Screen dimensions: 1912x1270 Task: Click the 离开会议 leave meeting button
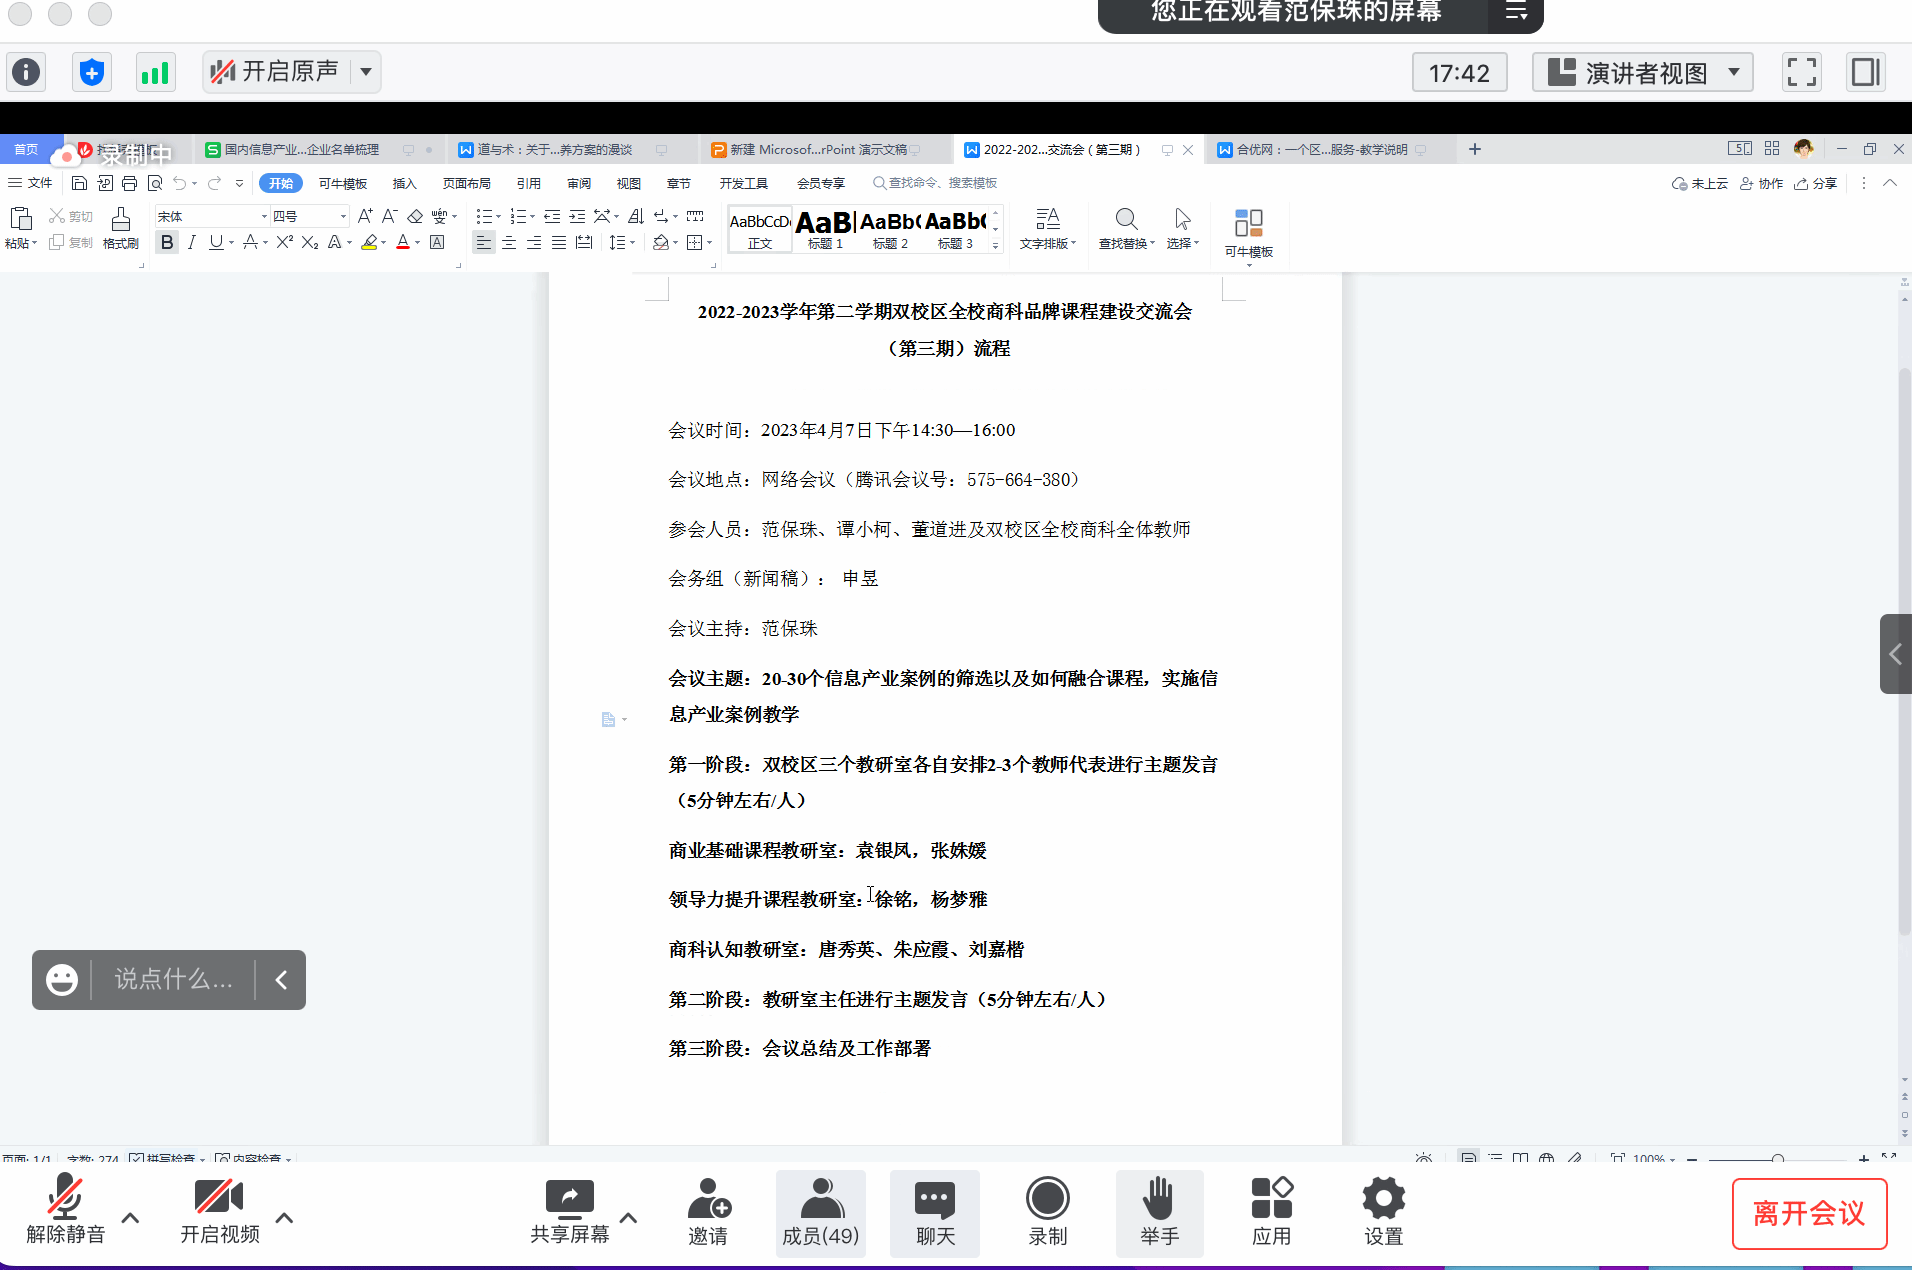click(x=1809, y=1213)
